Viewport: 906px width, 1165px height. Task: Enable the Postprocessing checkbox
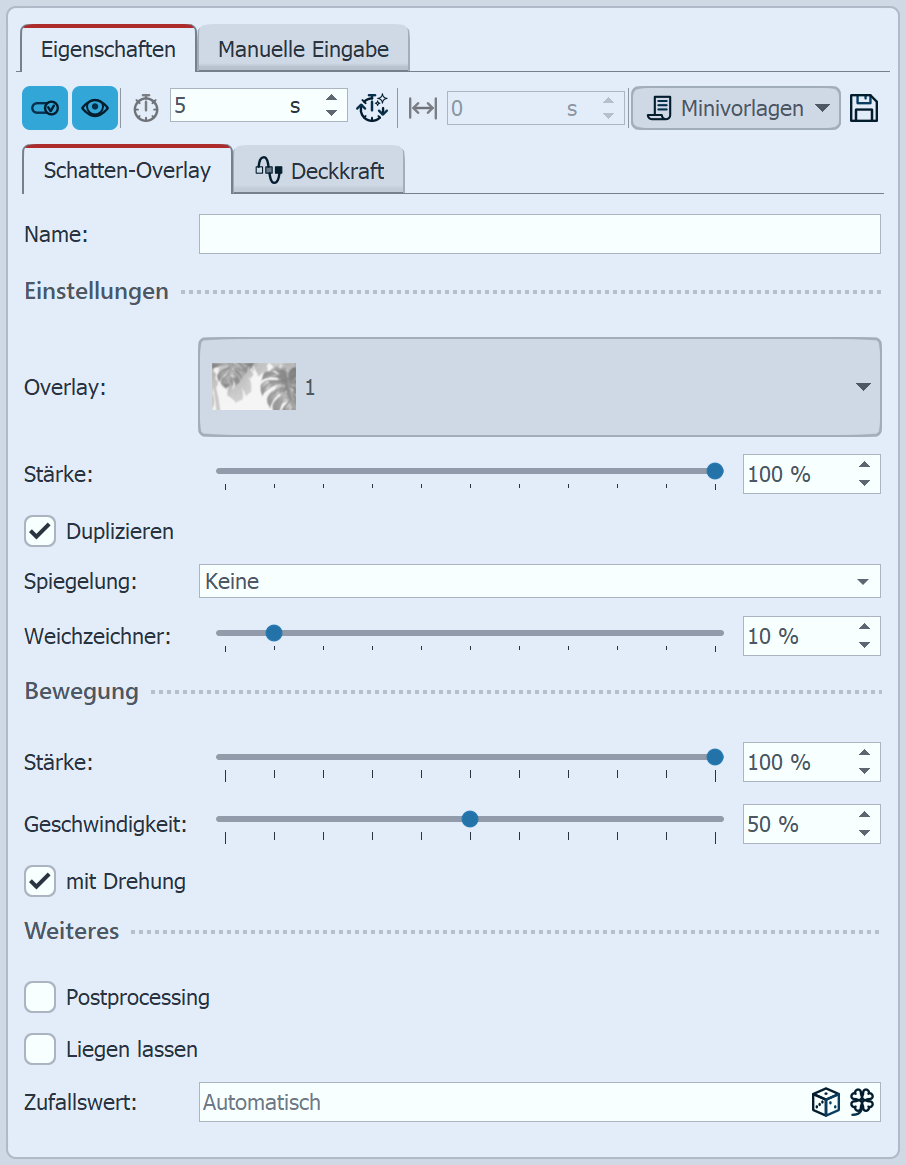(40, 997)
